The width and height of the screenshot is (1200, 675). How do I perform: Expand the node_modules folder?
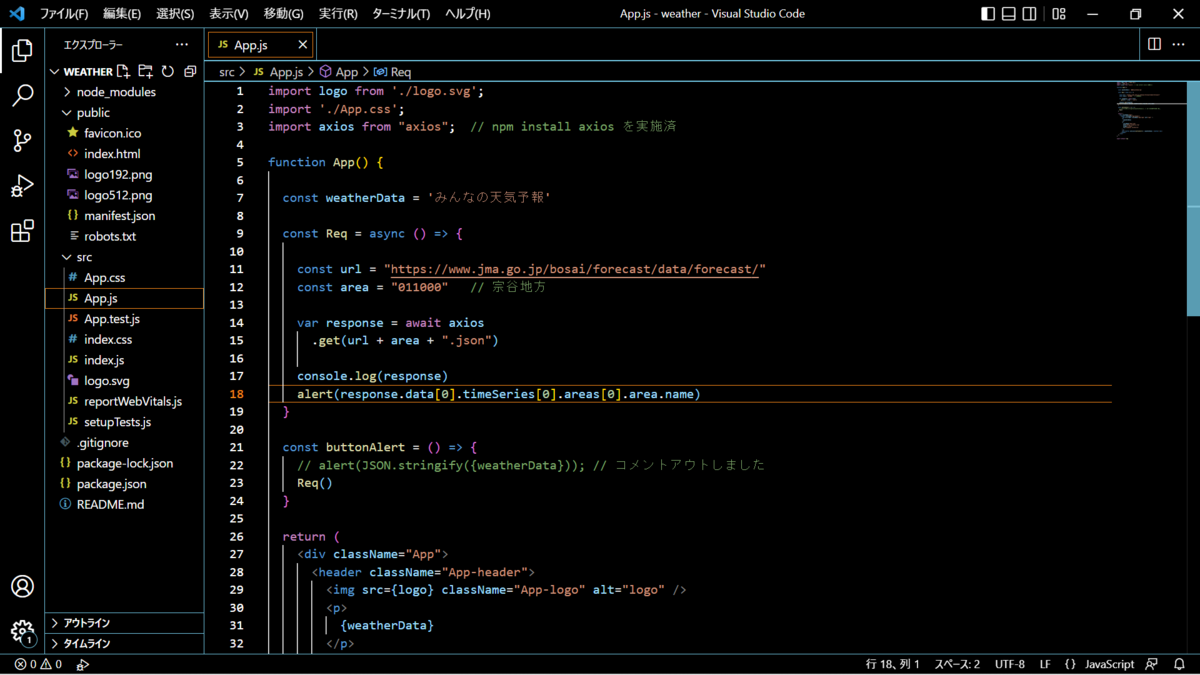[x=125, y=92]
